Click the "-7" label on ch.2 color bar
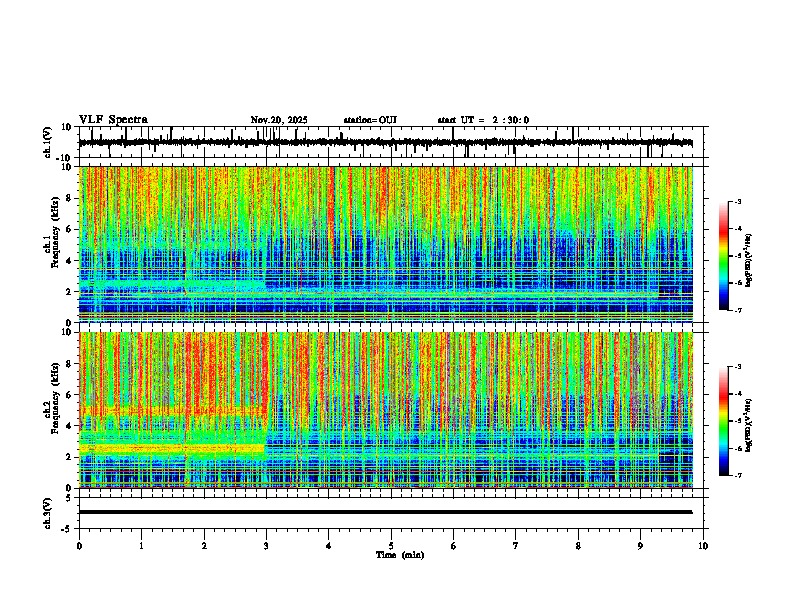This screenshot has width=792, height=612. (738, 475)
